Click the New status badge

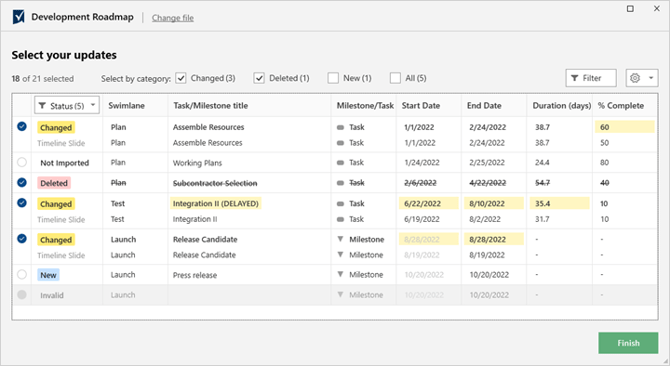[x=48, y=275]
